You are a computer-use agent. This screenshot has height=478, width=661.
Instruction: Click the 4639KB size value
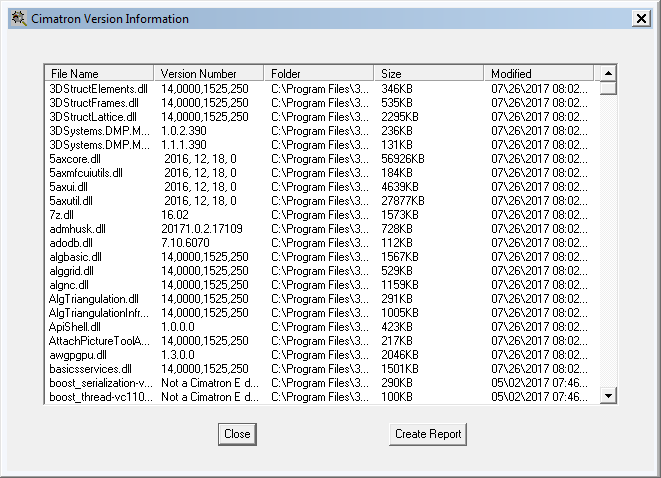tap(400, 187)
